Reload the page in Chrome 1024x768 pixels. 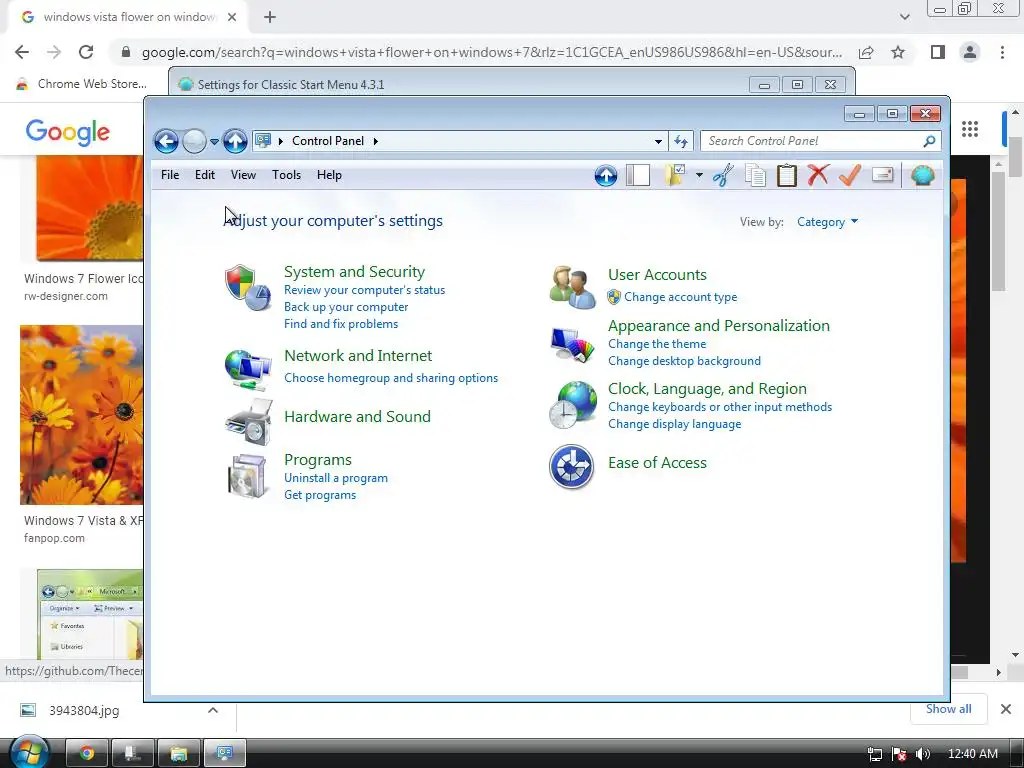[x=86, y=52]
